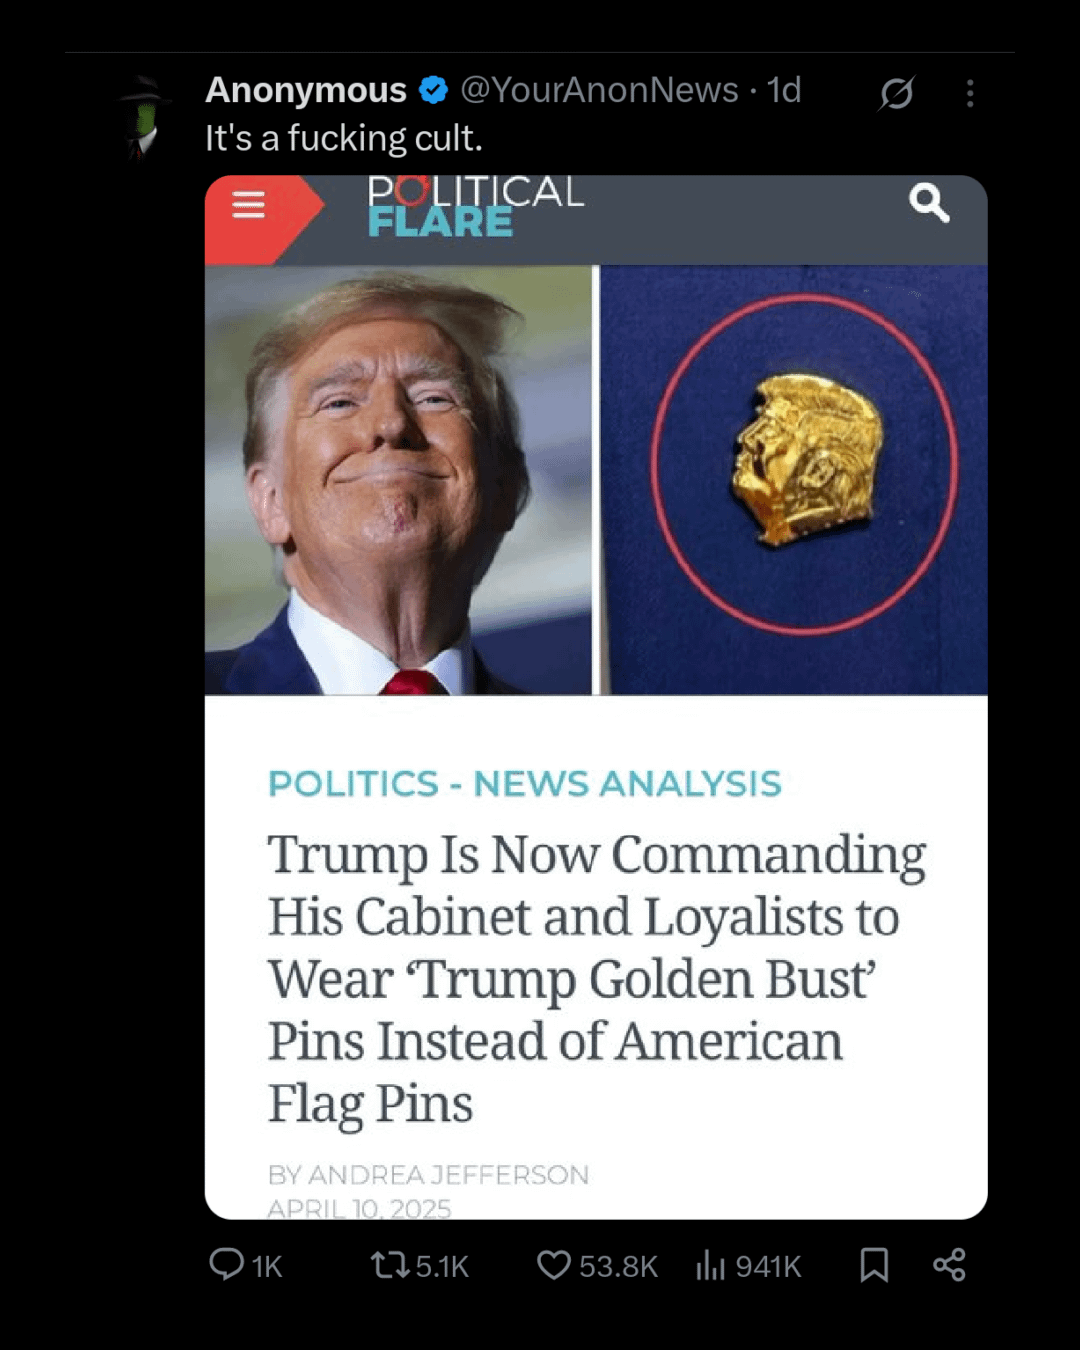1080x1350 pixels.
Task: Open the three-dot more options menu
Action: click(x=969, y=93)
